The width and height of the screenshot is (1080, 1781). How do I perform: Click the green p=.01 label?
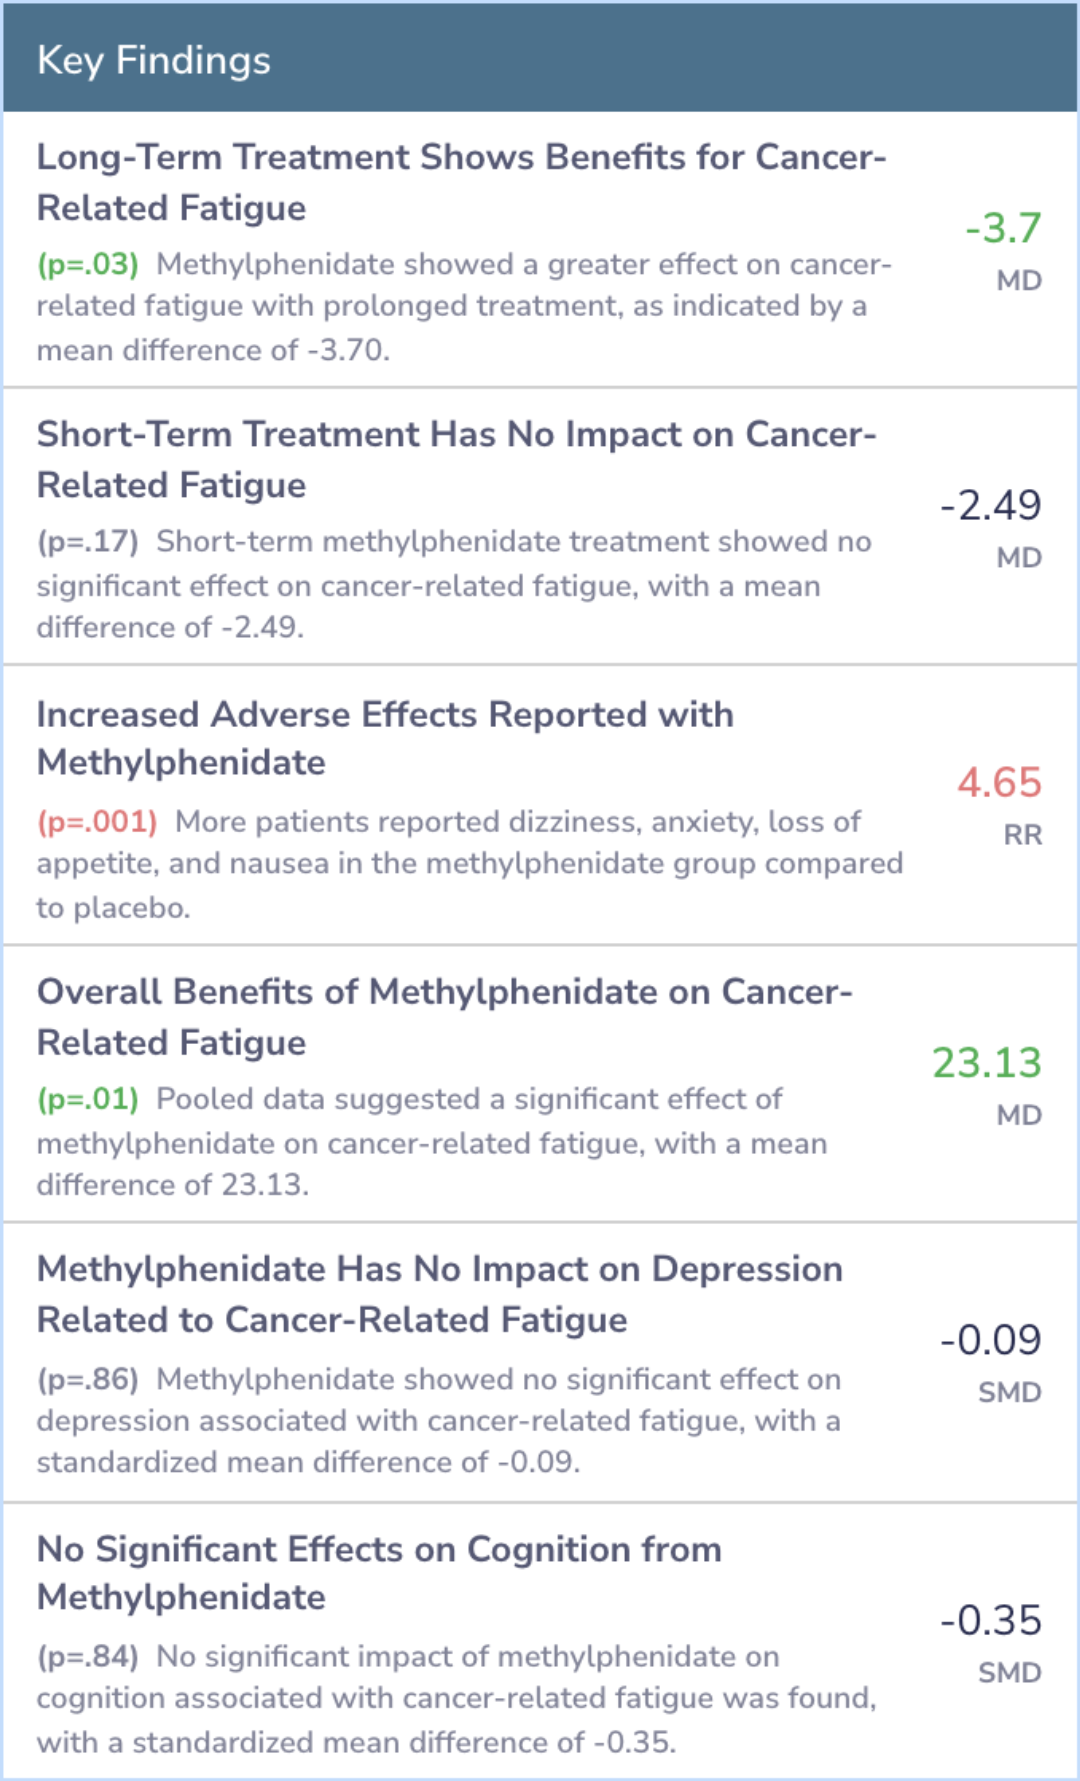(88, 1098)
